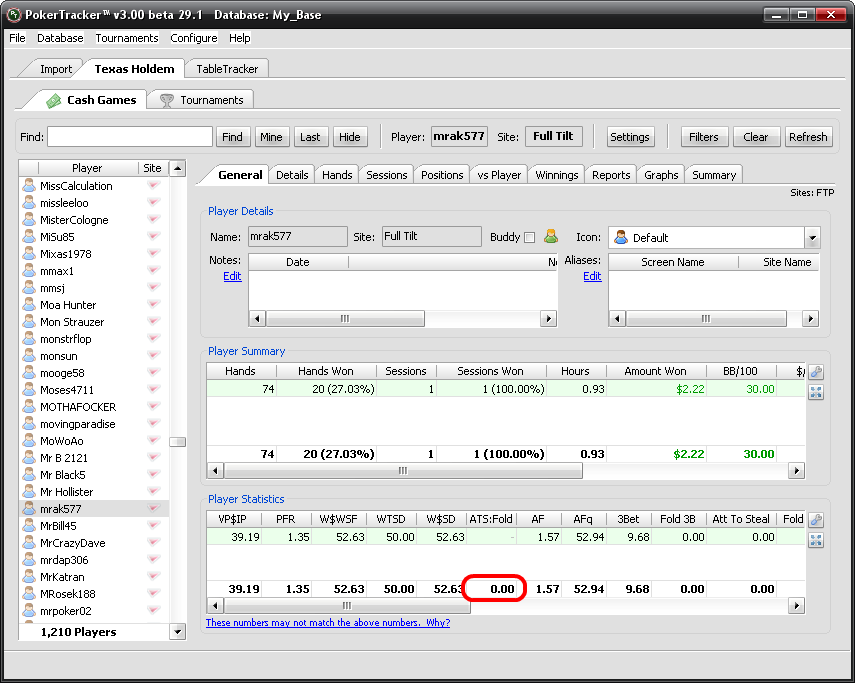Select player mrpoker02 in the list
Image resolution: width=855 pixels, height=683 pixels.
tap(95, 611)
